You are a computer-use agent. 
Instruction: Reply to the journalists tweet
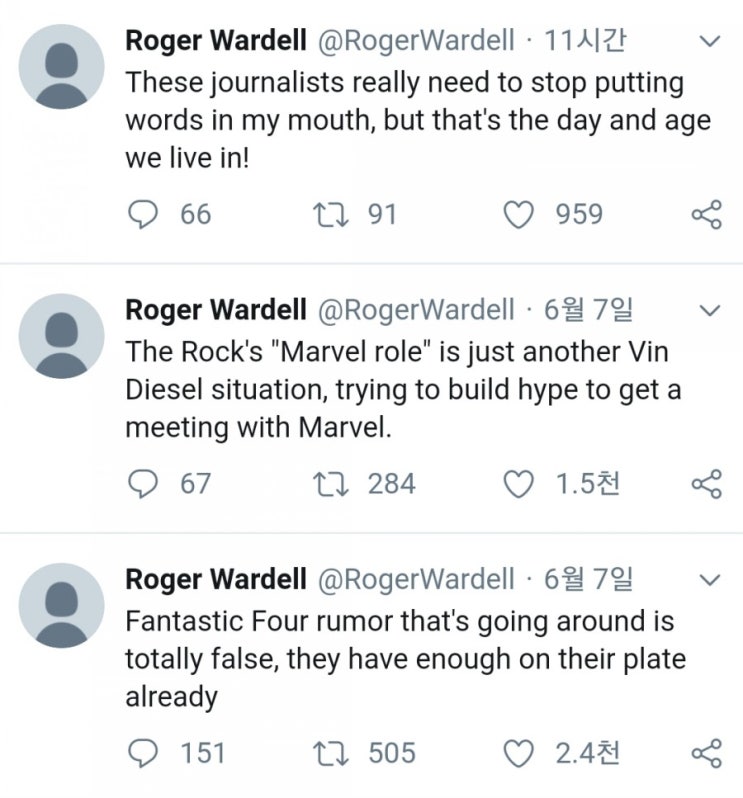click(142, 214)
